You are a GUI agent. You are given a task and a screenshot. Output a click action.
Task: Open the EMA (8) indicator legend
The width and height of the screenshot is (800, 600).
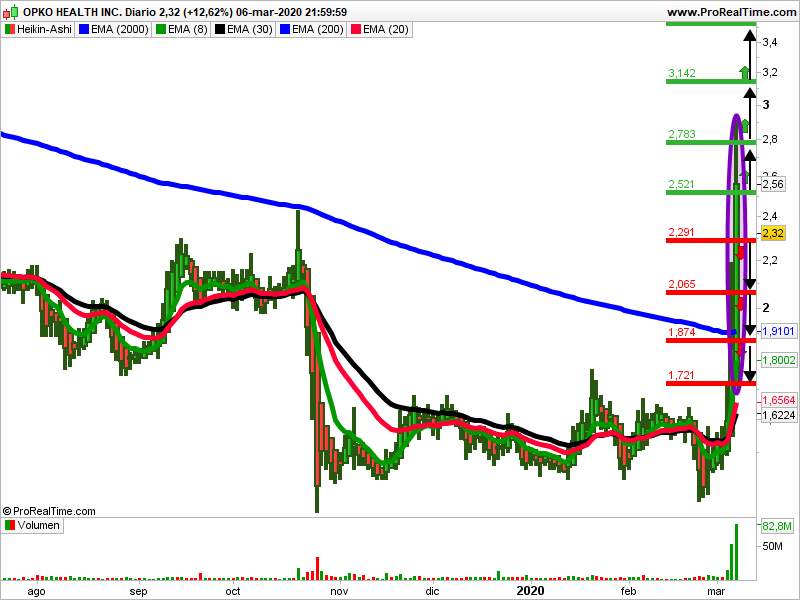188,30
